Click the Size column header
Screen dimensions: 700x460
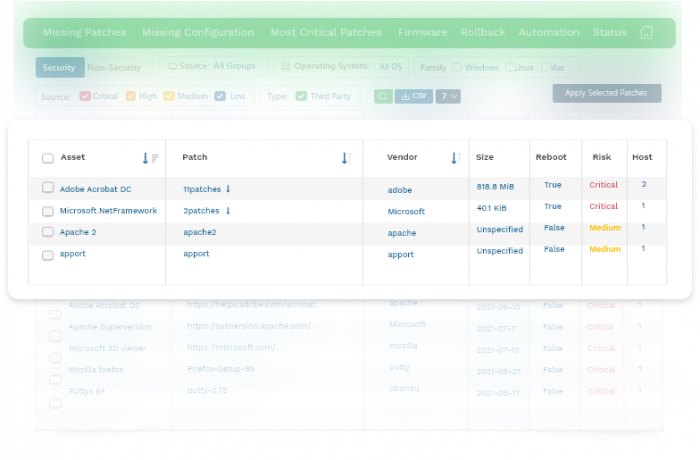484,157
